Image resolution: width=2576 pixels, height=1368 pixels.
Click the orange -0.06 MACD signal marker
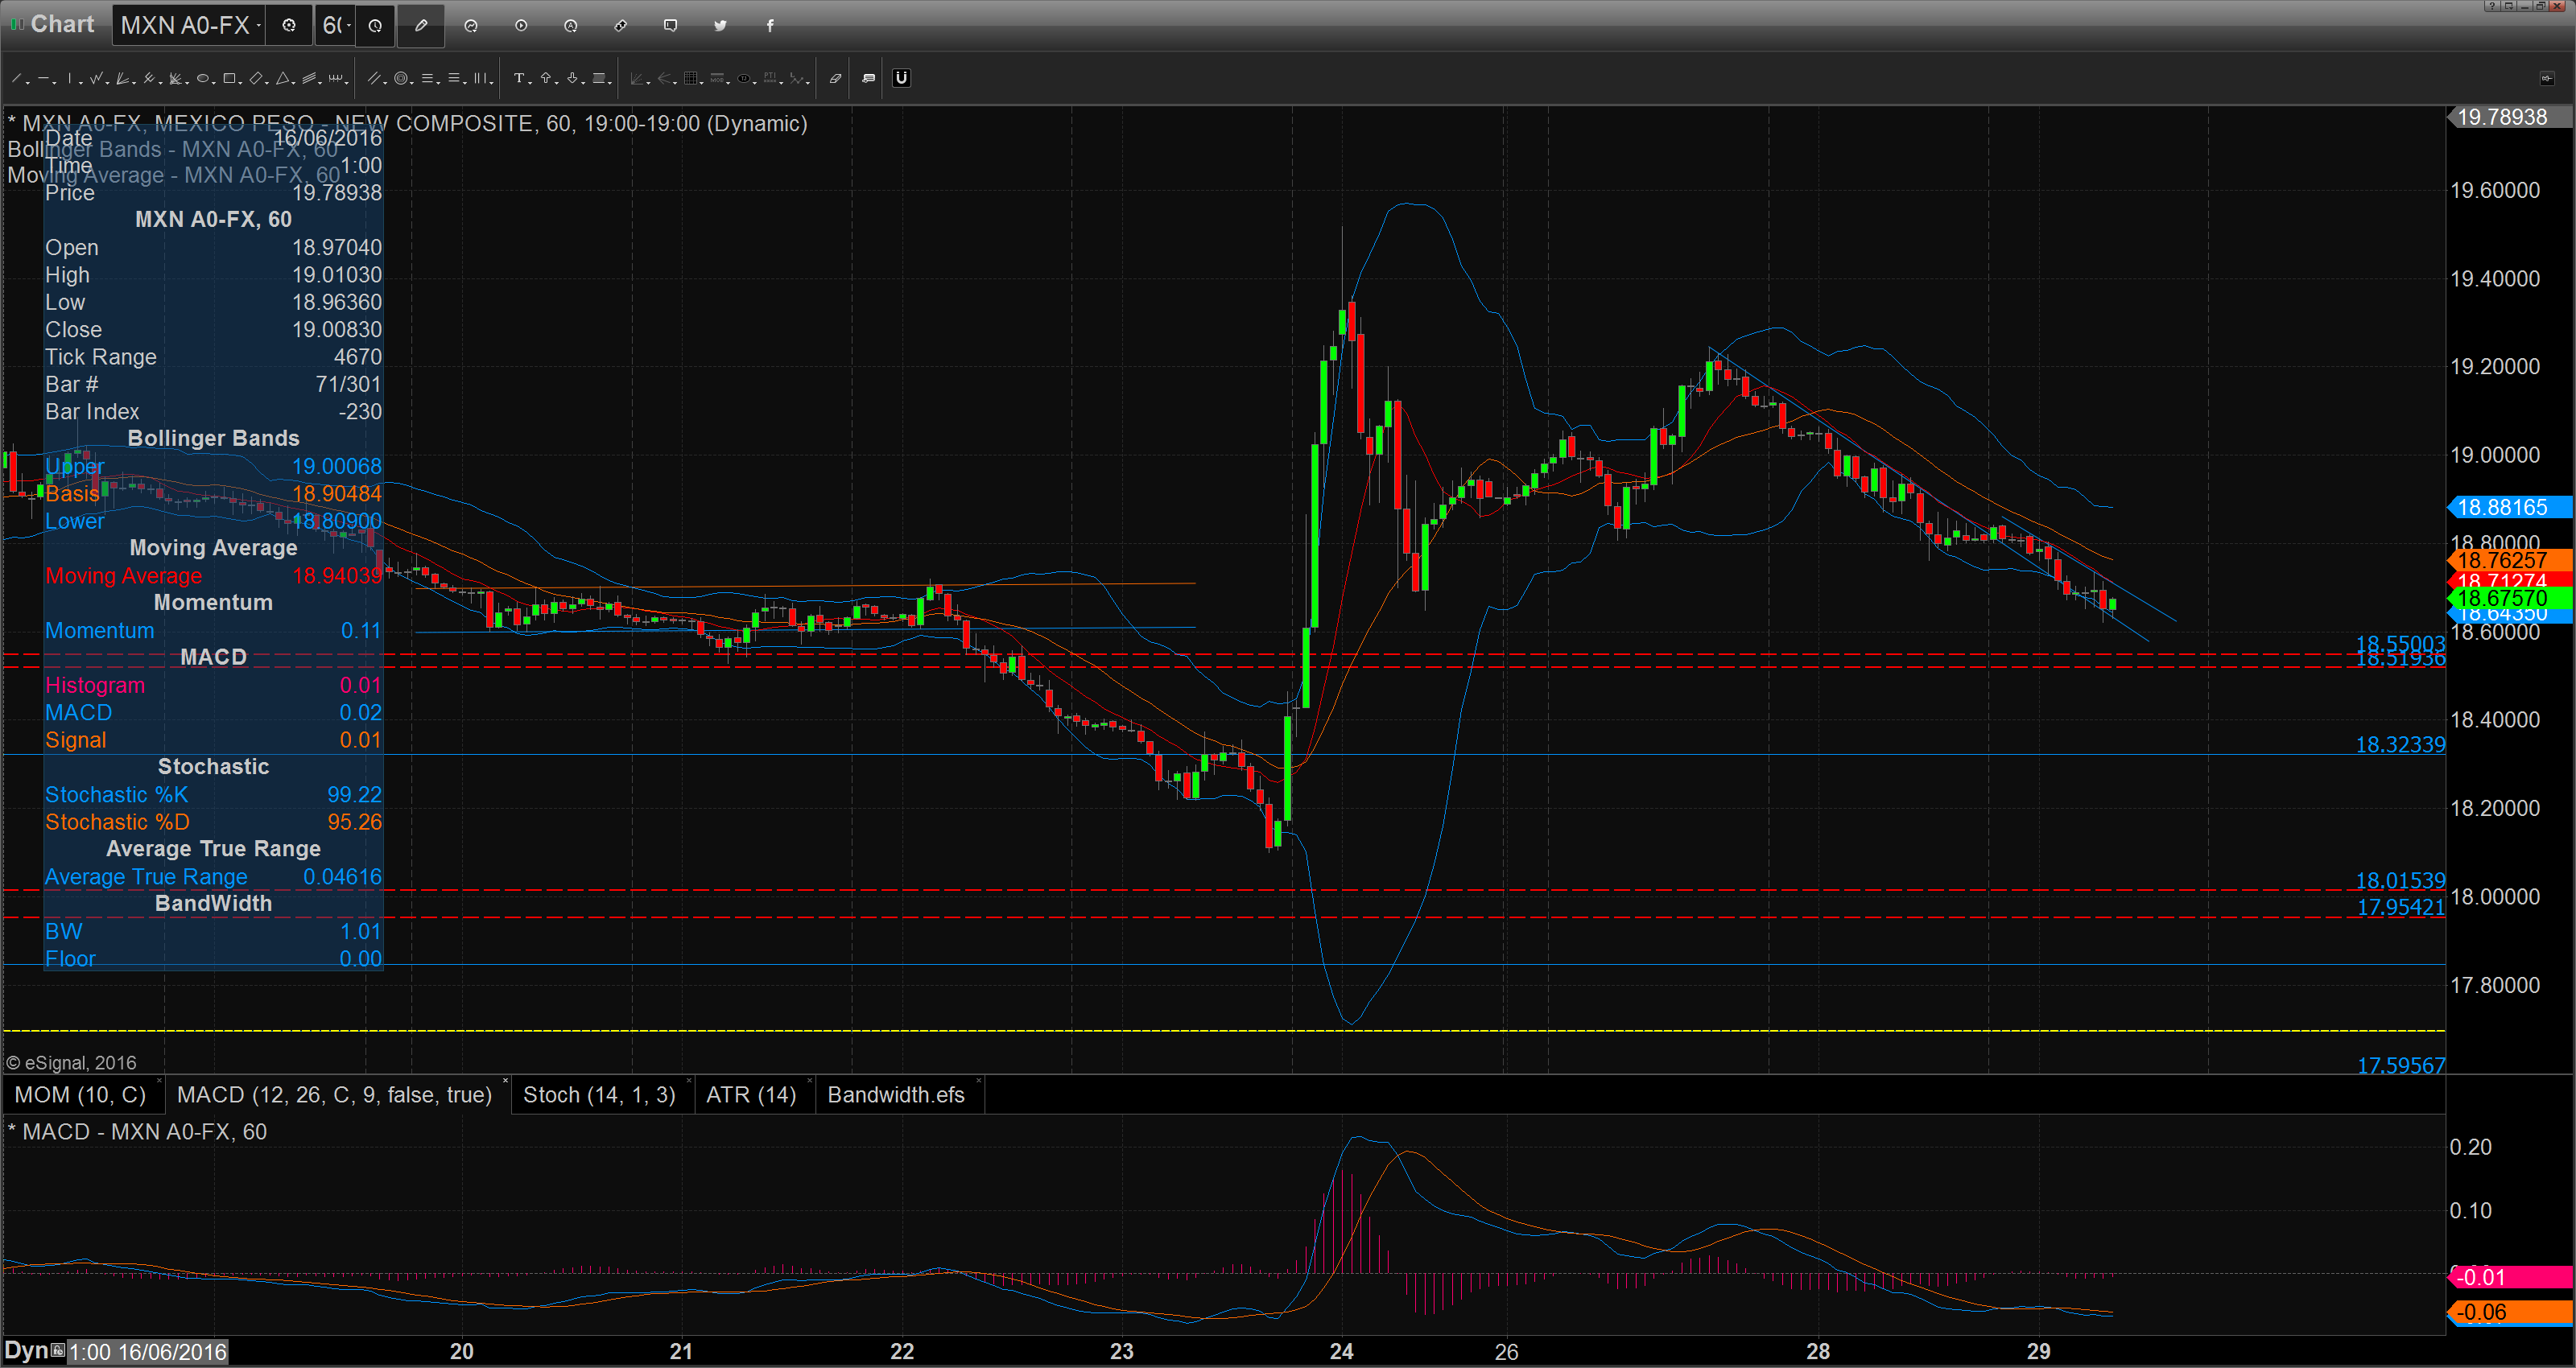(2509, 1312)
